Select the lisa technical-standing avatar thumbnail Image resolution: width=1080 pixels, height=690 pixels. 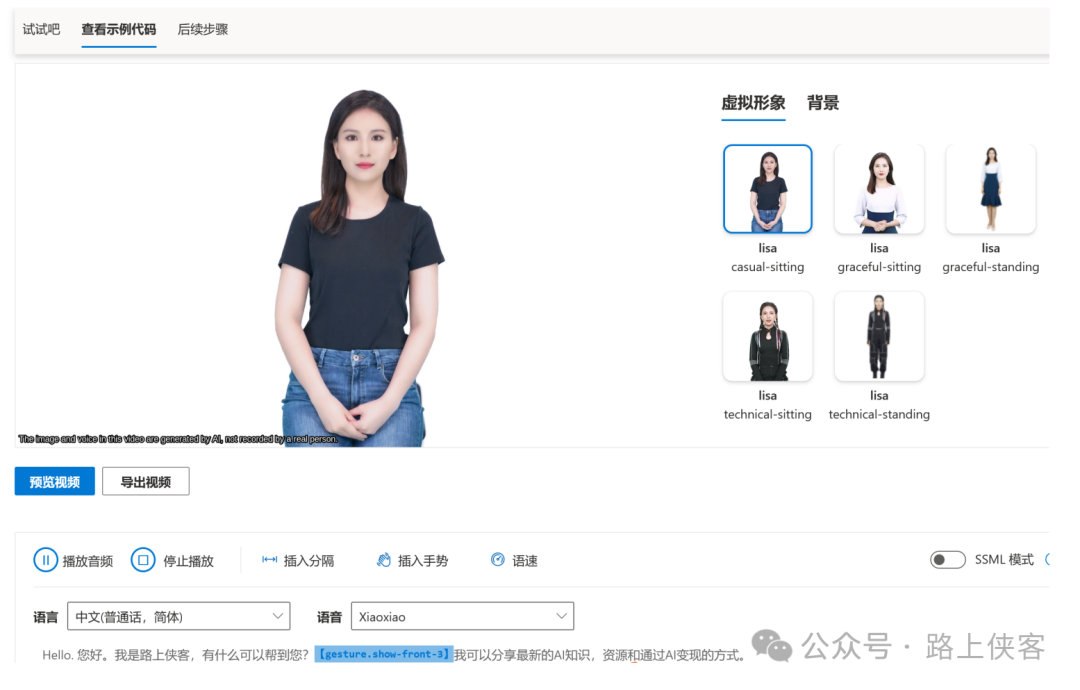[879, 336]
